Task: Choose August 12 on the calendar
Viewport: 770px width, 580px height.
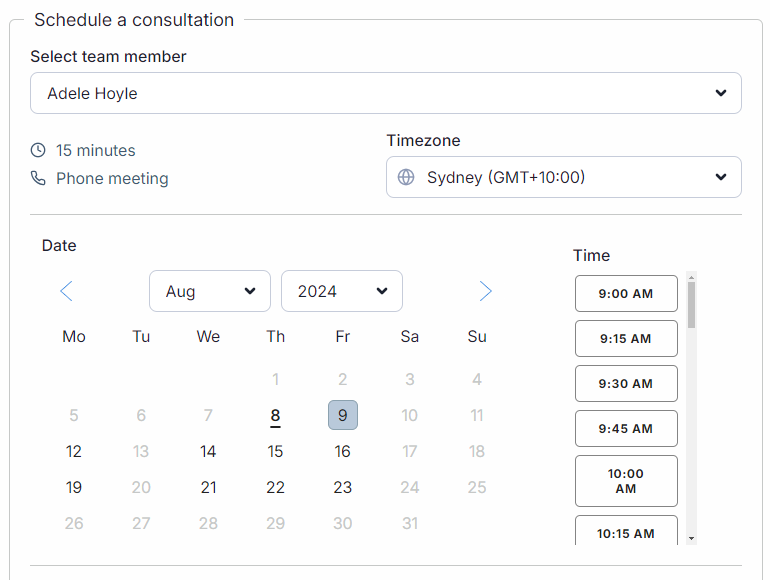Action: (x=74, y=451)
